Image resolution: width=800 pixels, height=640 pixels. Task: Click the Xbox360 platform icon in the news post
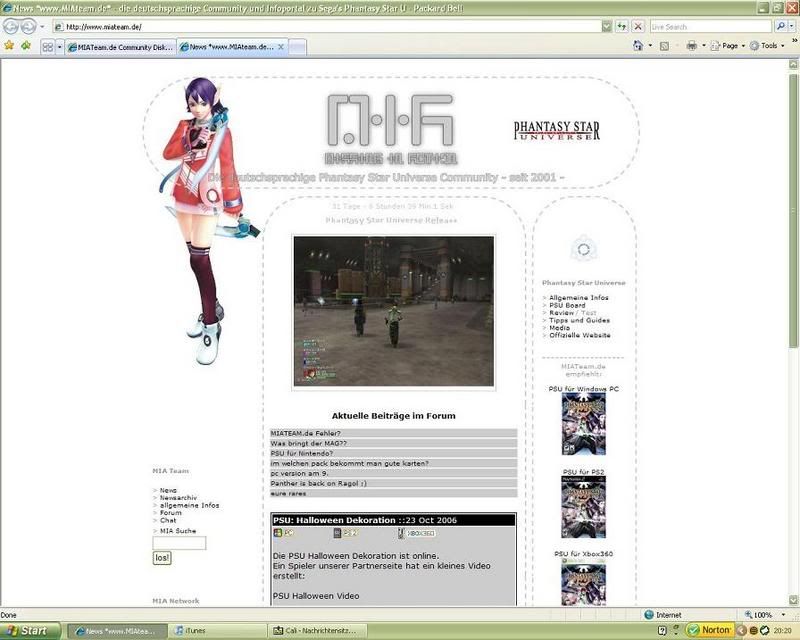tap(416, 533)
